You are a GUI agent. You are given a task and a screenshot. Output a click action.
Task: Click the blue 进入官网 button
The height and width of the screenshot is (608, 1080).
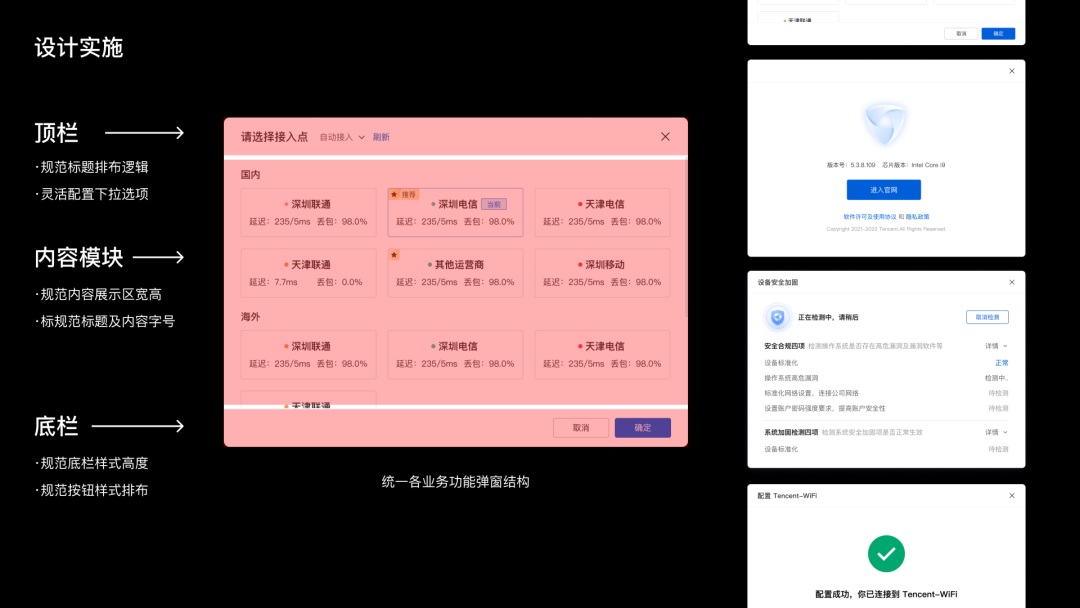point(883,190)
